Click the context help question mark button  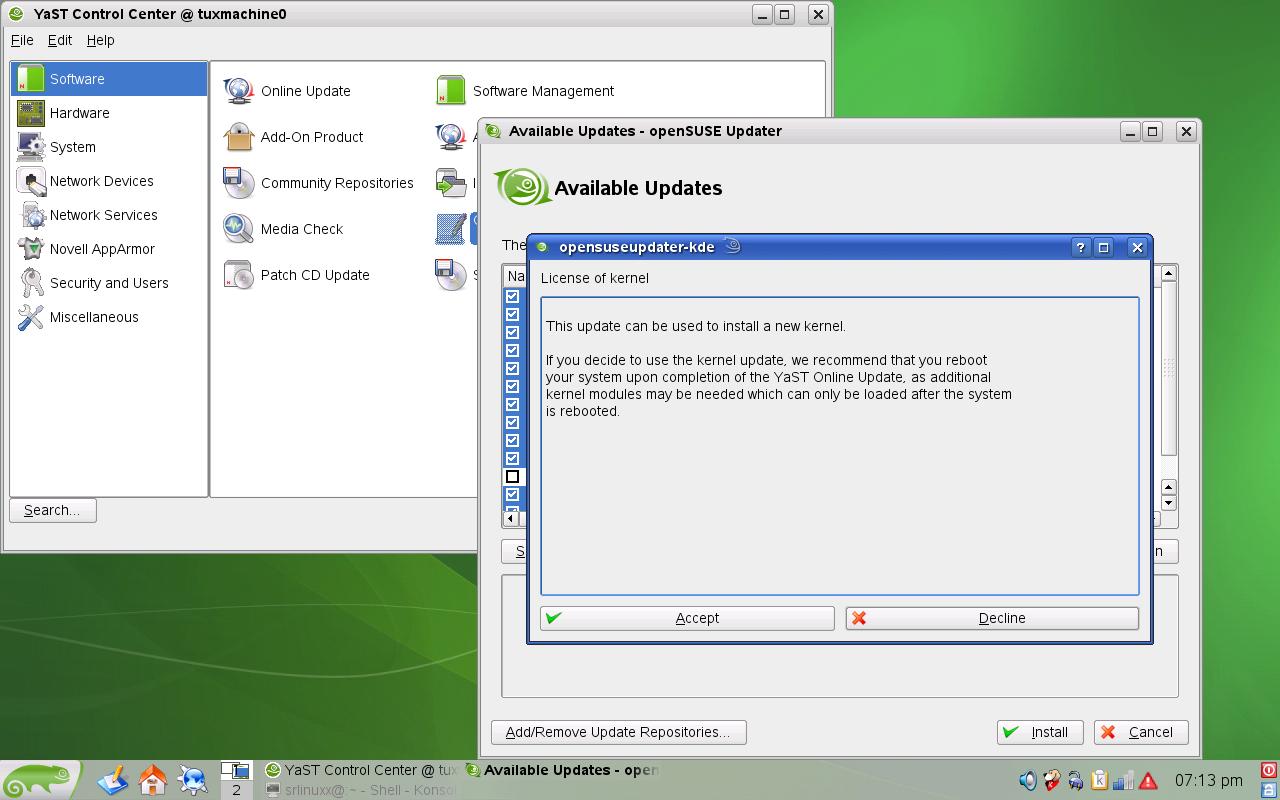coord(1080,247)
